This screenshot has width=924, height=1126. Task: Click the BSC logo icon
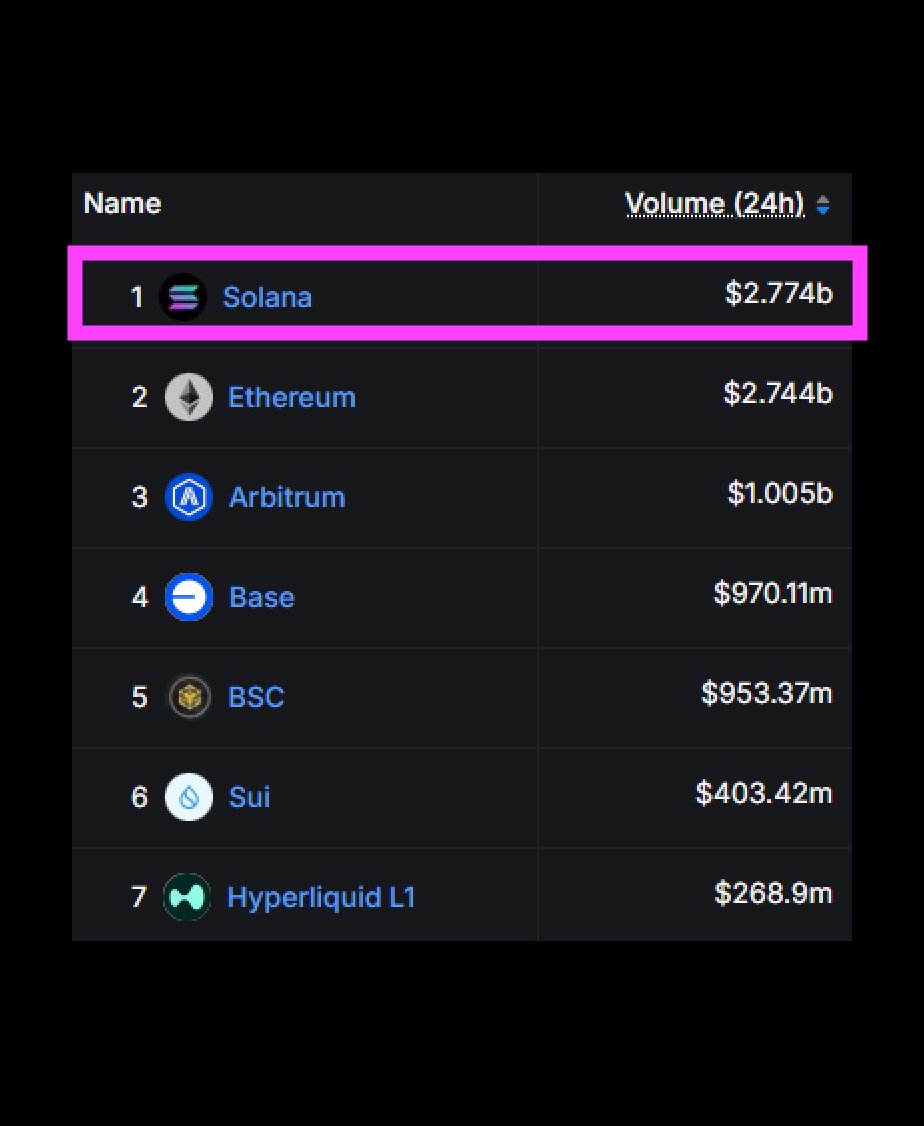(x=188, y=697)
